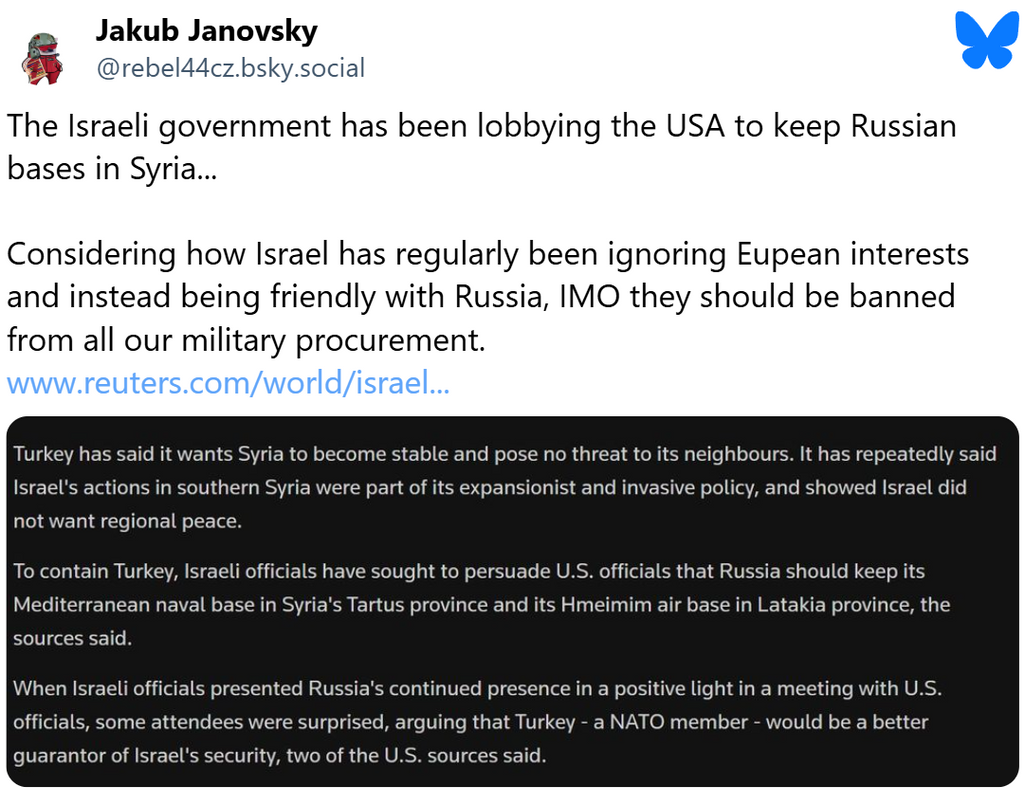Follow the www.reuters.com/world/israel link
1024x808 pixels.
point(228,382)
